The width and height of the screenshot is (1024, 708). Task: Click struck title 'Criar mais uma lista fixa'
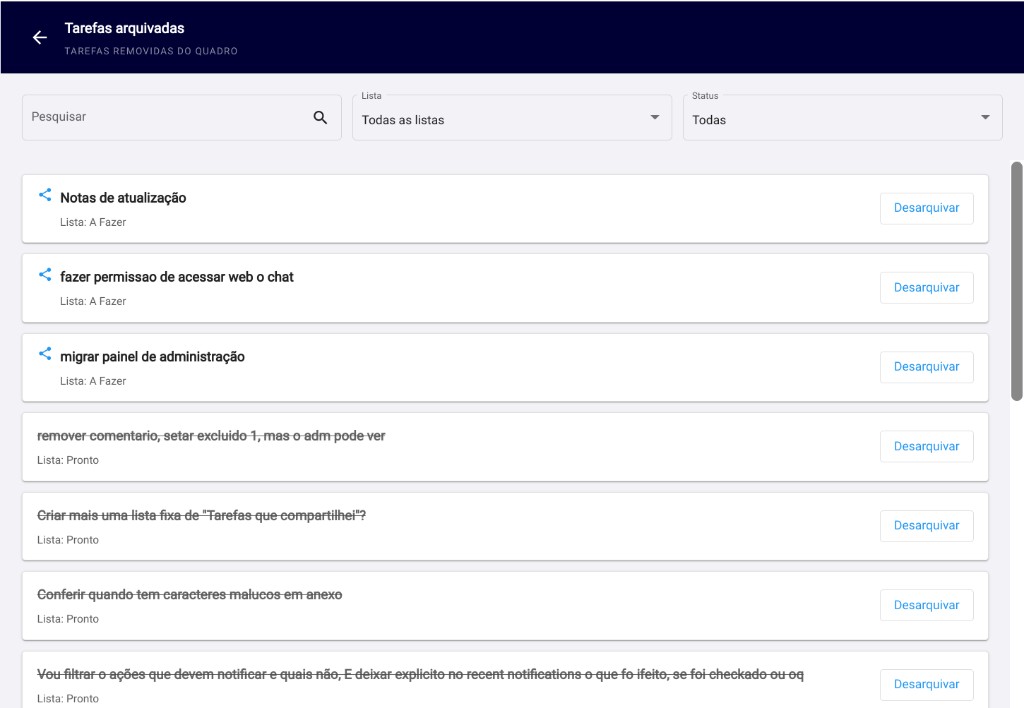click(x=201, y=515)
